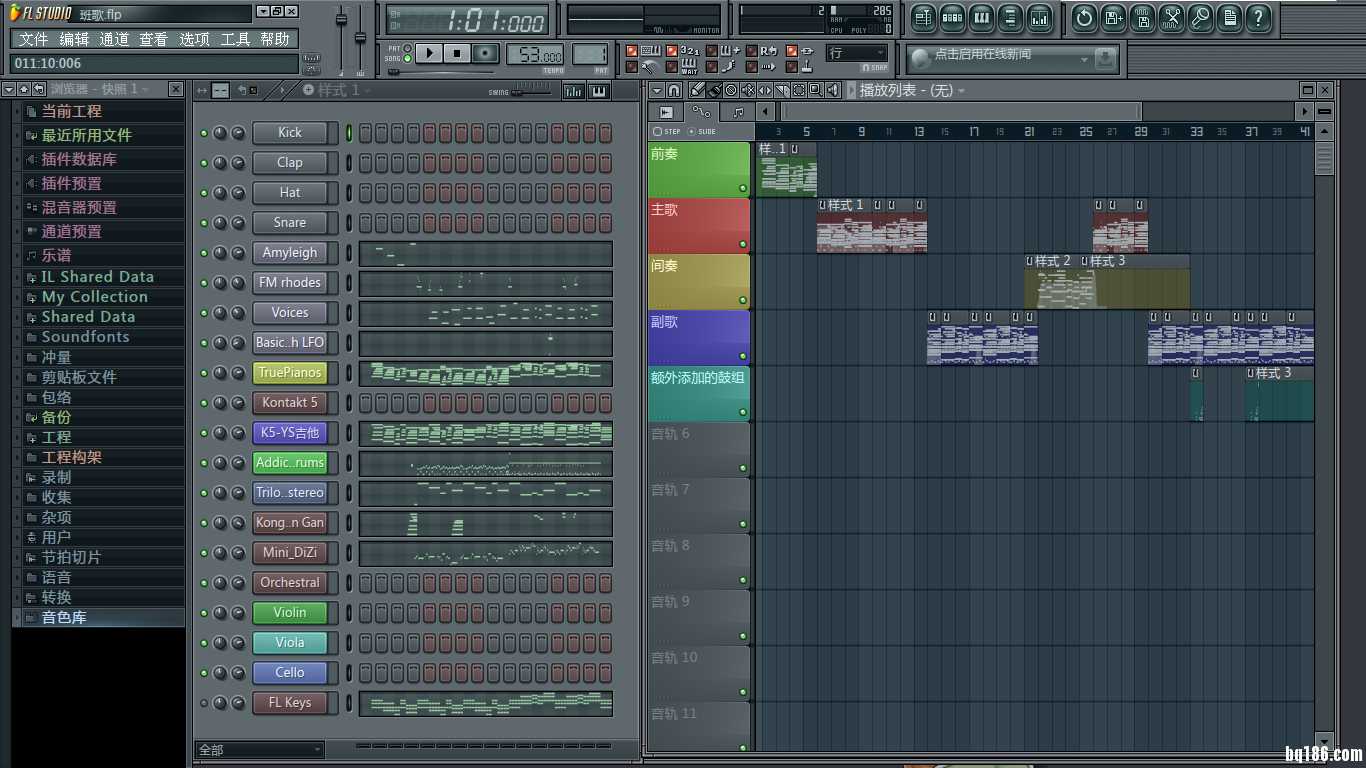Open the 查看 menu
This screenshot has height=768, width=1366.
154,39
